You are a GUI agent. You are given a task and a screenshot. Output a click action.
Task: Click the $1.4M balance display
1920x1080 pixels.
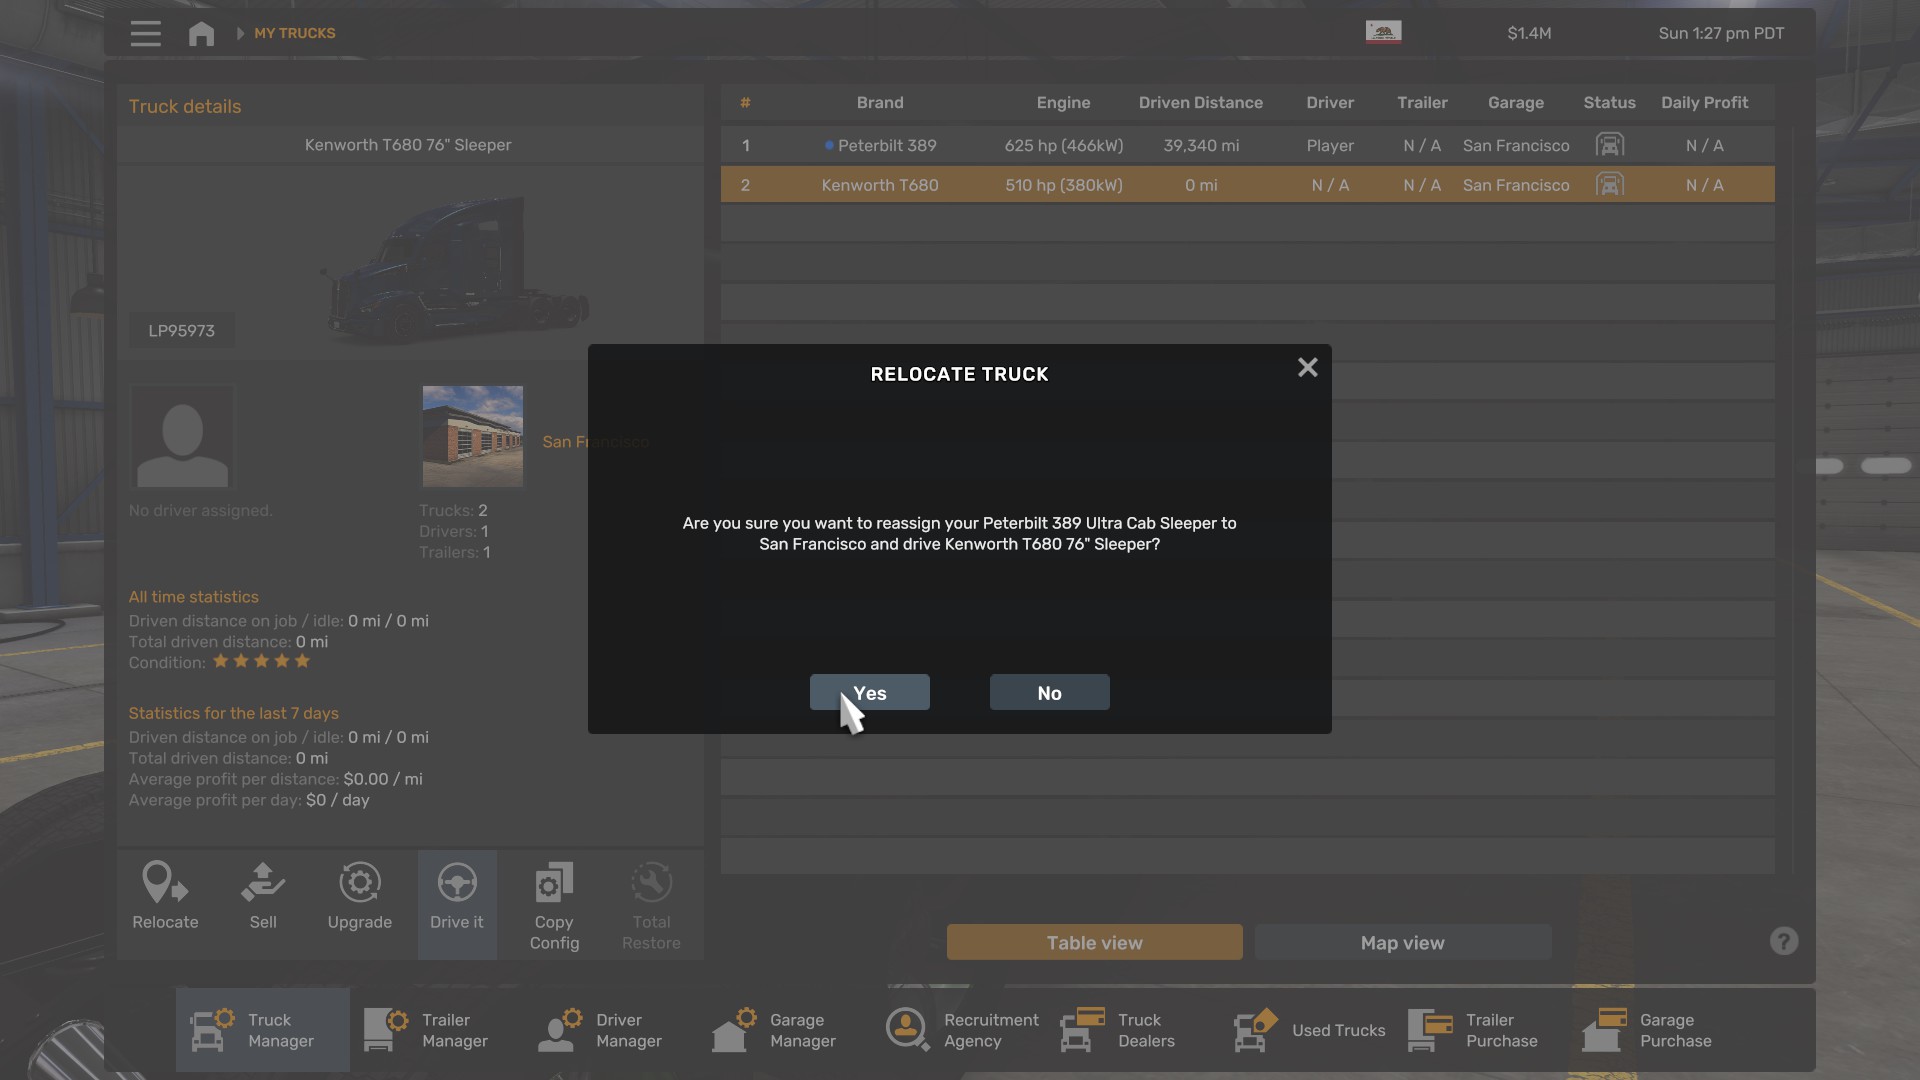(1529, 33)
